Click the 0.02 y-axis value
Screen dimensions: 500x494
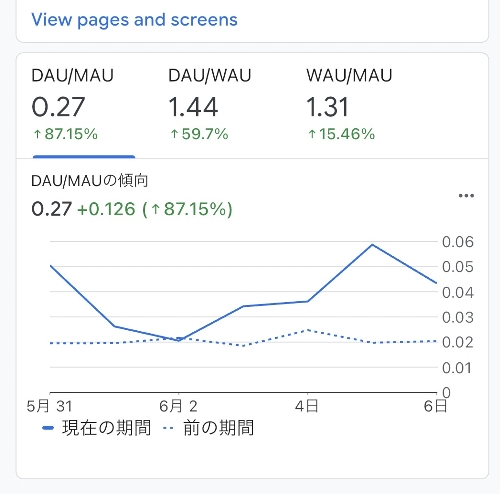coord(458,342)
